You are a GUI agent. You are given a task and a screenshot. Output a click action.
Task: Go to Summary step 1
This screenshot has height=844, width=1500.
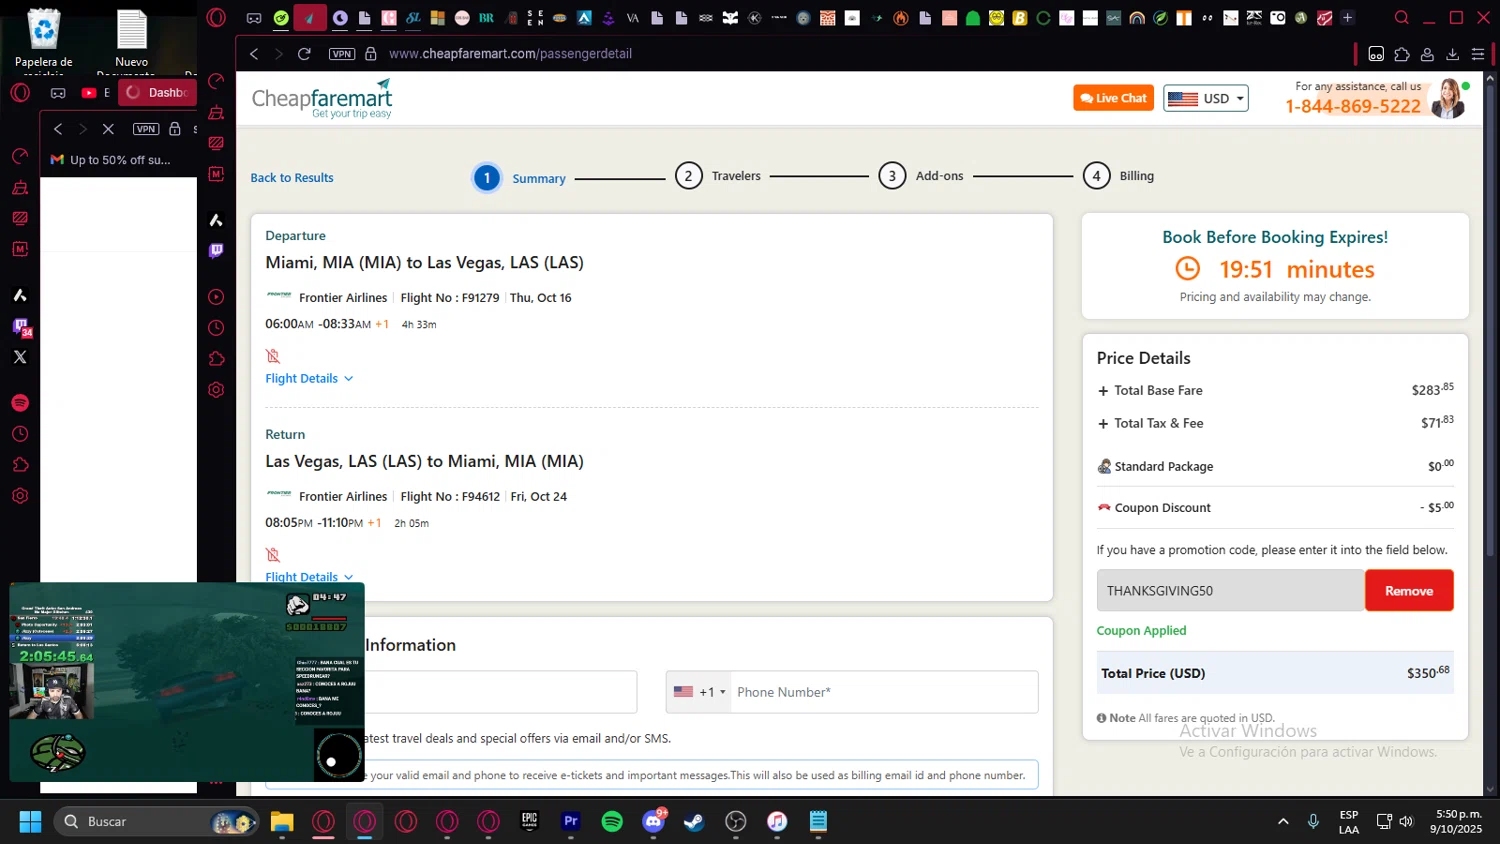(x=519, y=178)
